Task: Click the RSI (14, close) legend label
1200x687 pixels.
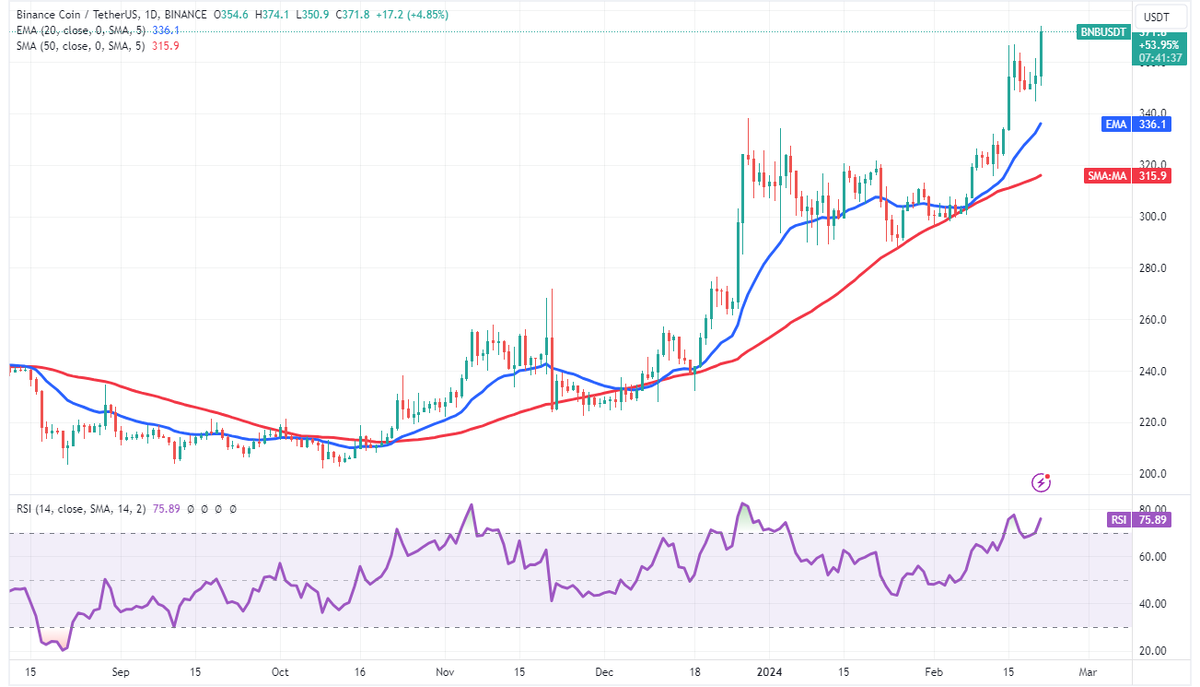Action: click(81, 509)
